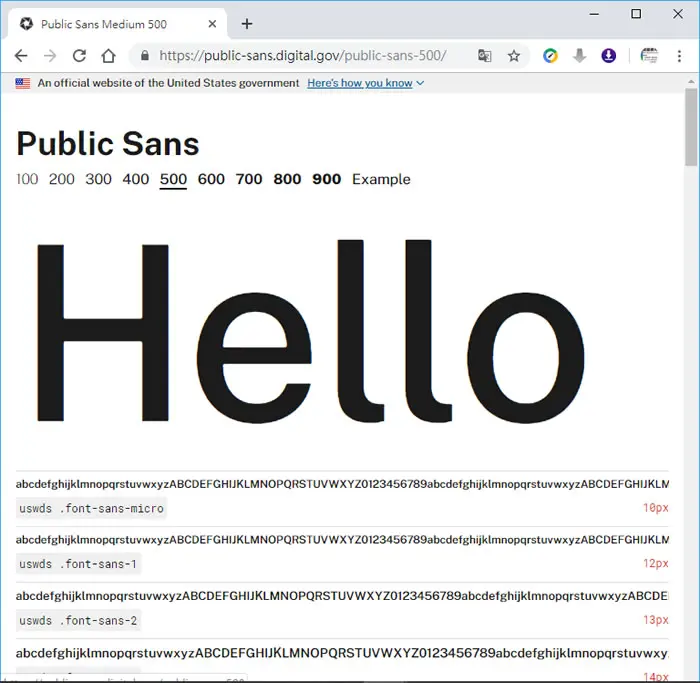Reload the Public Sans page

(79, 56)
